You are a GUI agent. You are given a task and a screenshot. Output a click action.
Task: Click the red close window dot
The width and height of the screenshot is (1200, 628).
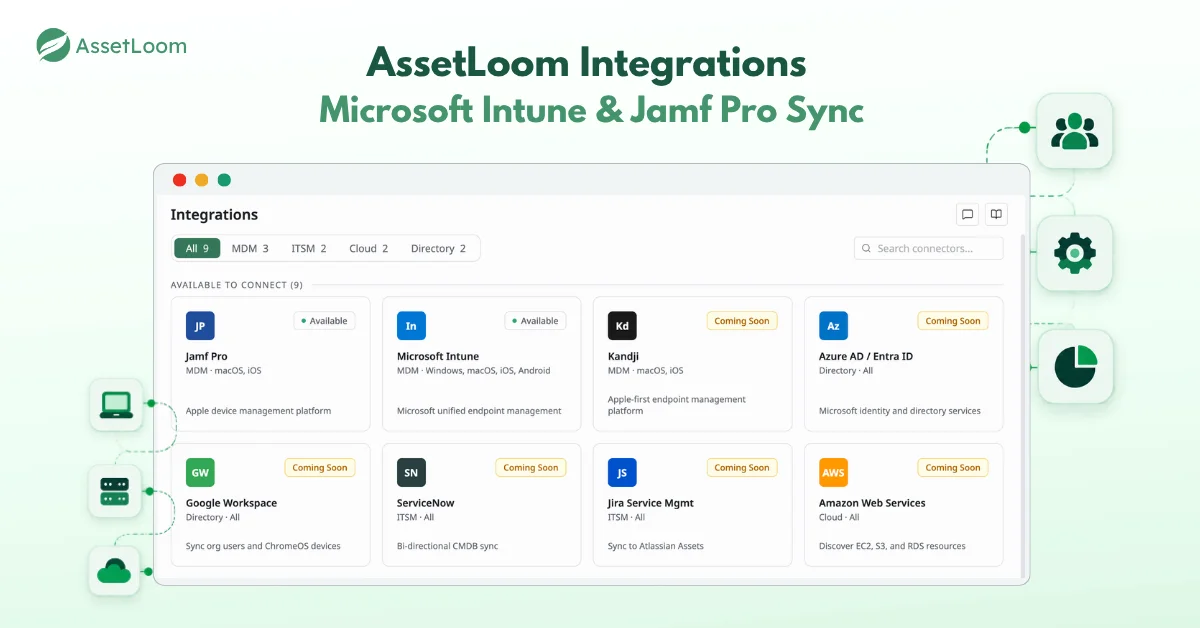pos(180,180)
